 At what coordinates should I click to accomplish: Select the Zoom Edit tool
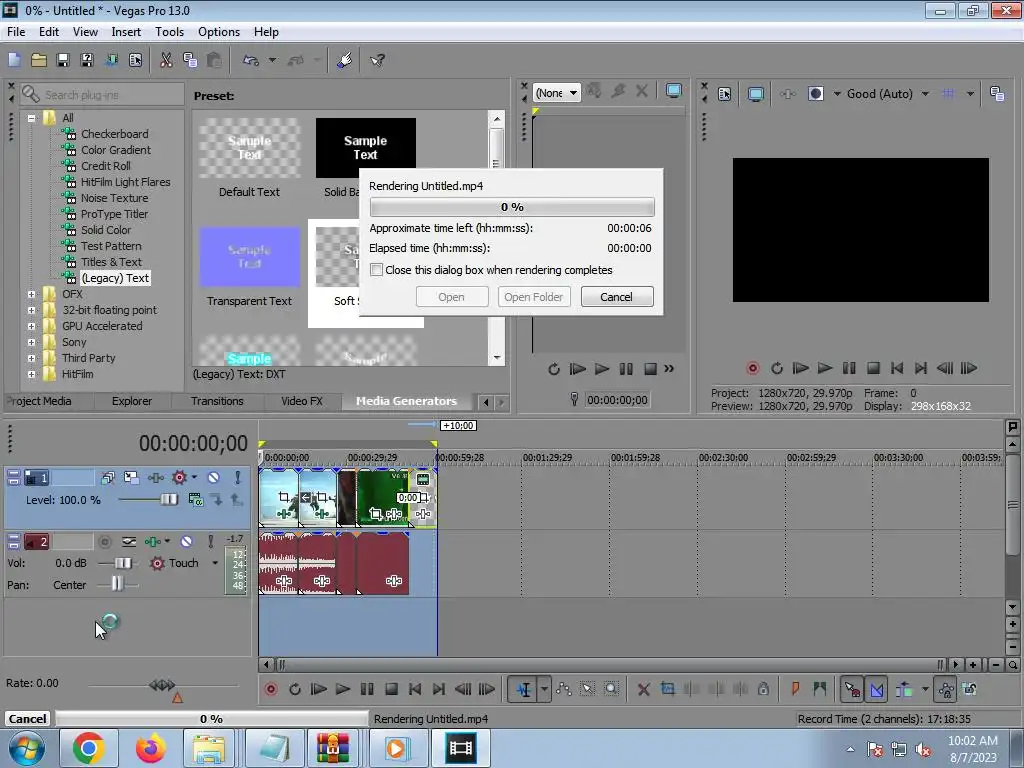[611, 689]
